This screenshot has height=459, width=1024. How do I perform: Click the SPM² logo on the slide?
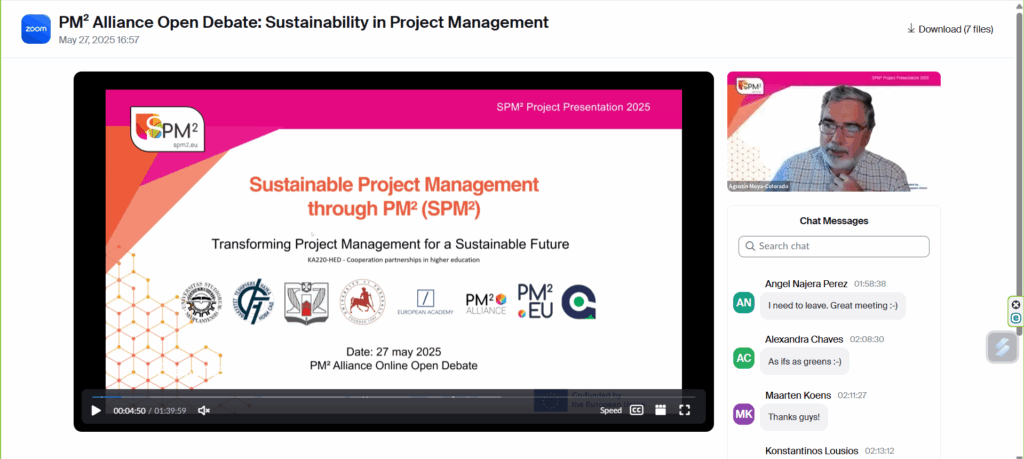pyautogui.click(x=167, y=129)
